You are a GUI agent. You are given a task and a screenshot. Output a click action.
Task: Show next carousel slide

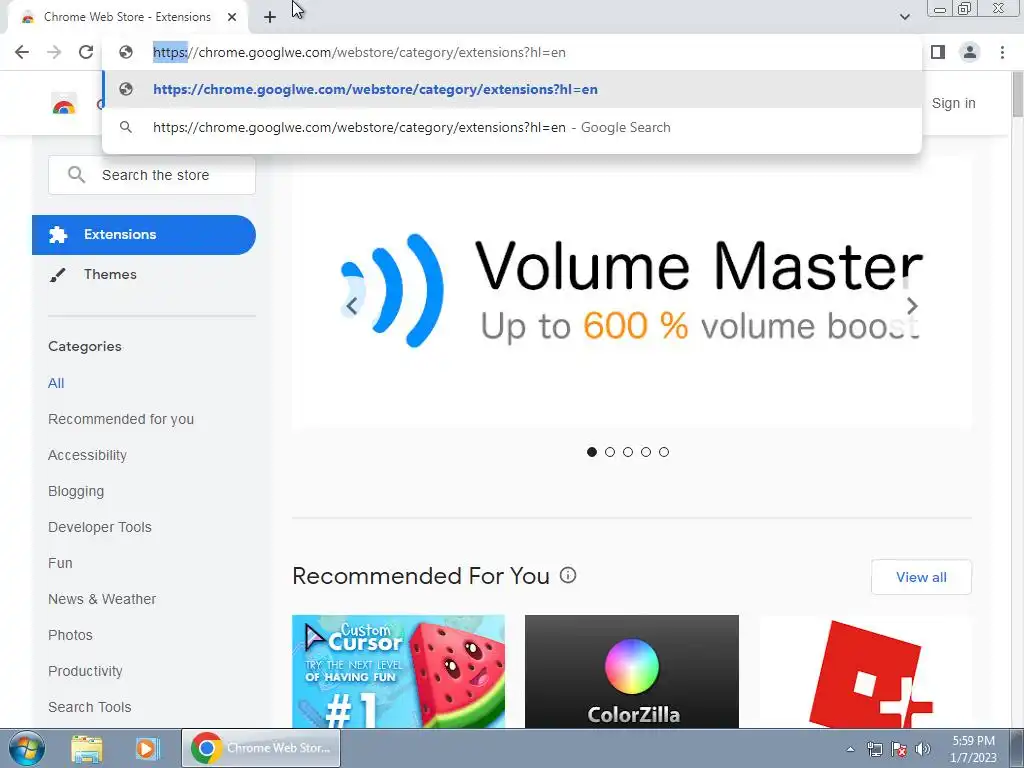912,305
